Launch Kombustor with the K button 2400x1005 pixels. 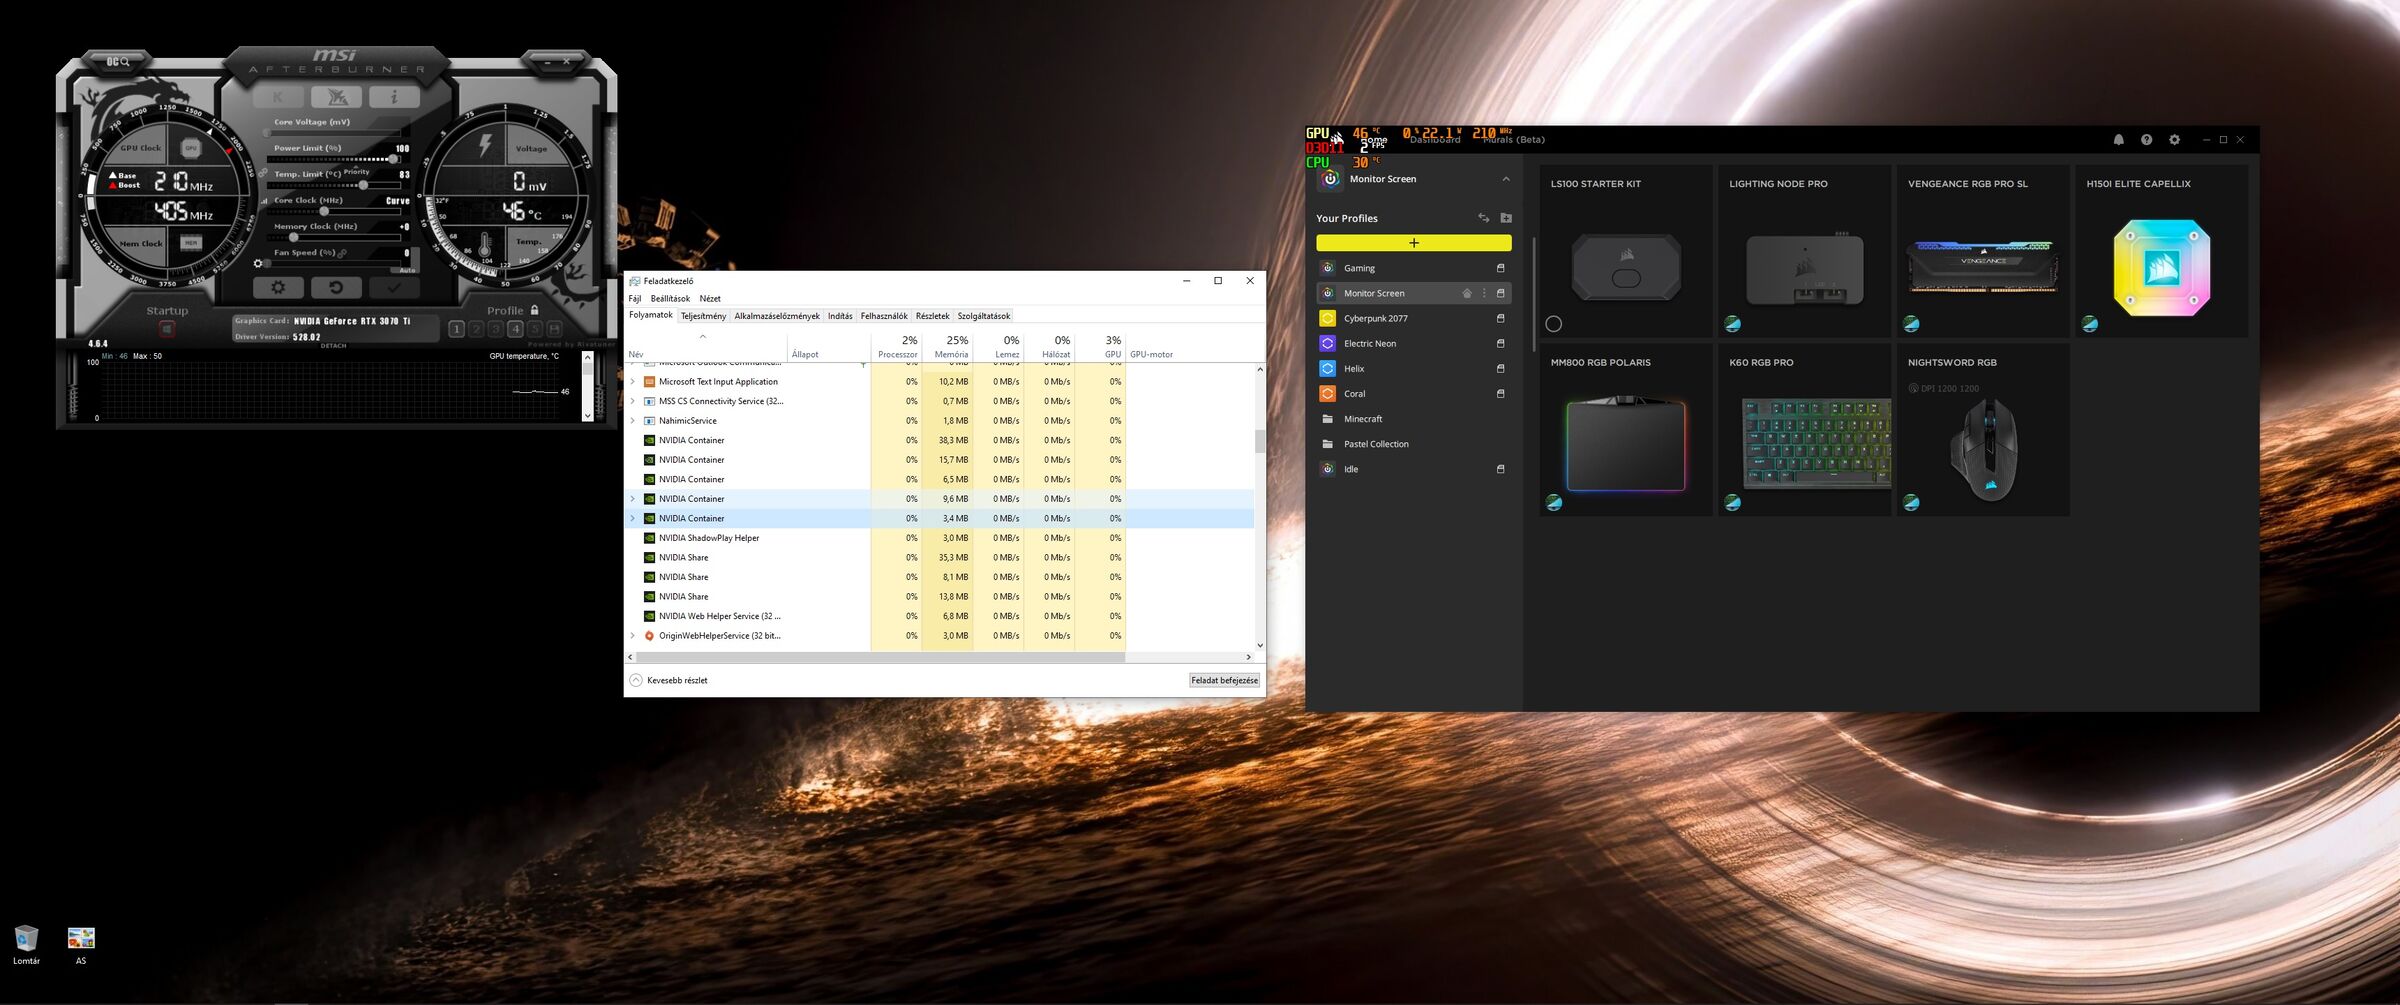pyautogui.click(x=278, y=97)
